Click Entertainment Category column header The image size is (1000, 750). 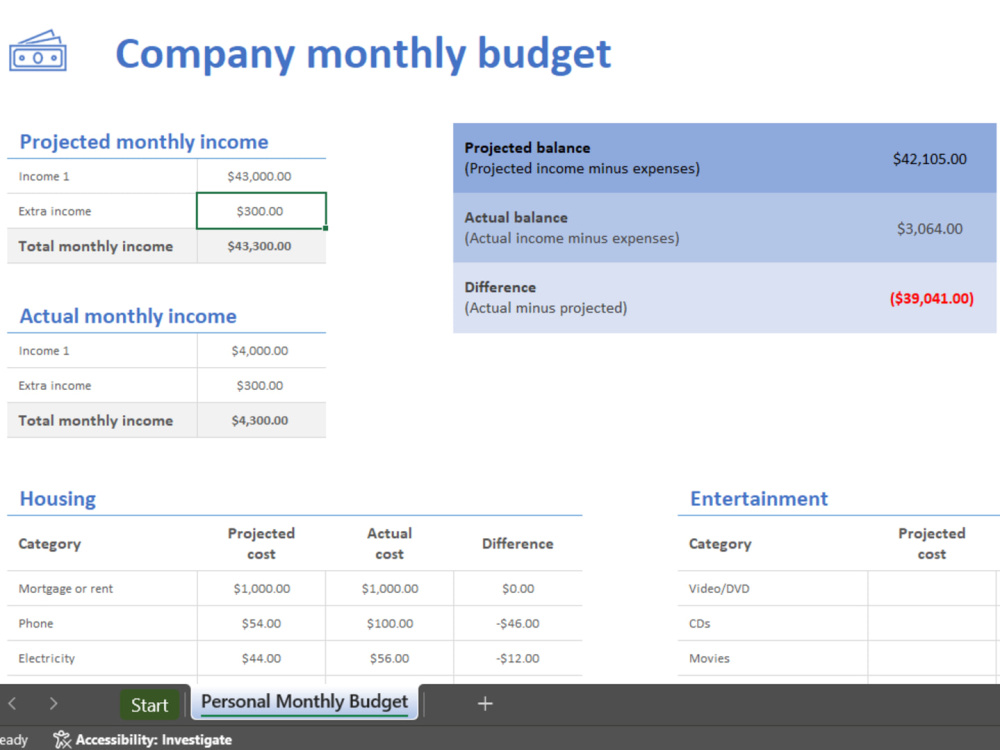pos(720,543)
